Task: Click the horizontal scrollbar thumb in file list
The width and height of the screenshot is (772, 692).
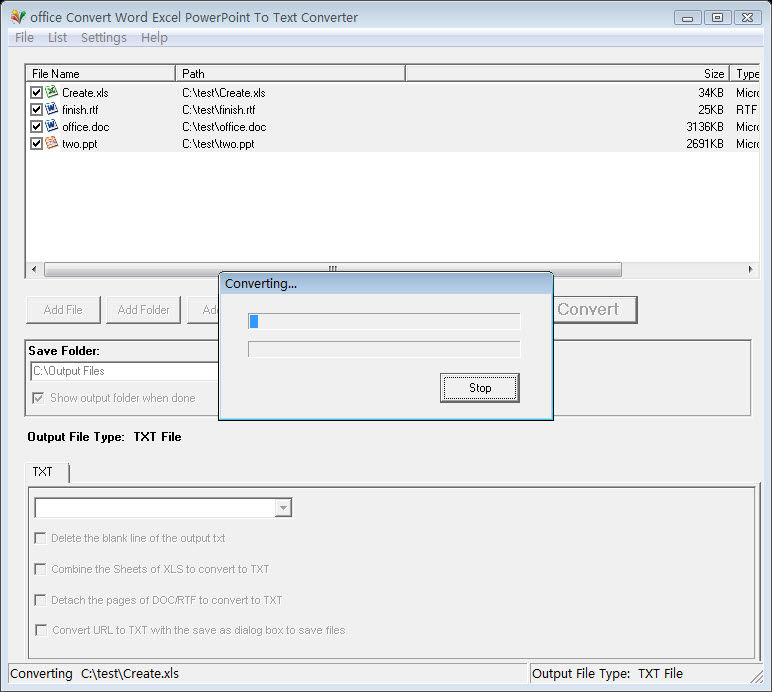Action: point(333,269)
